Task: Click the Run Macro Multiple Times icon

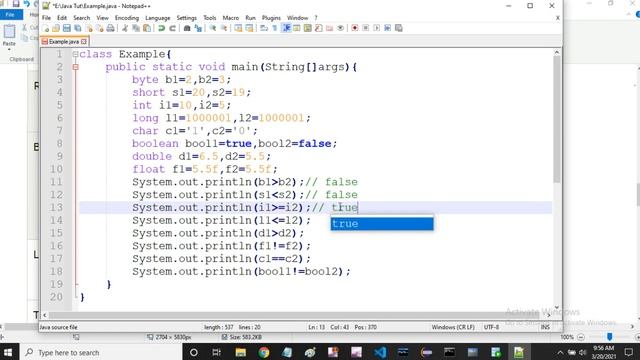Action: point(387,28)
